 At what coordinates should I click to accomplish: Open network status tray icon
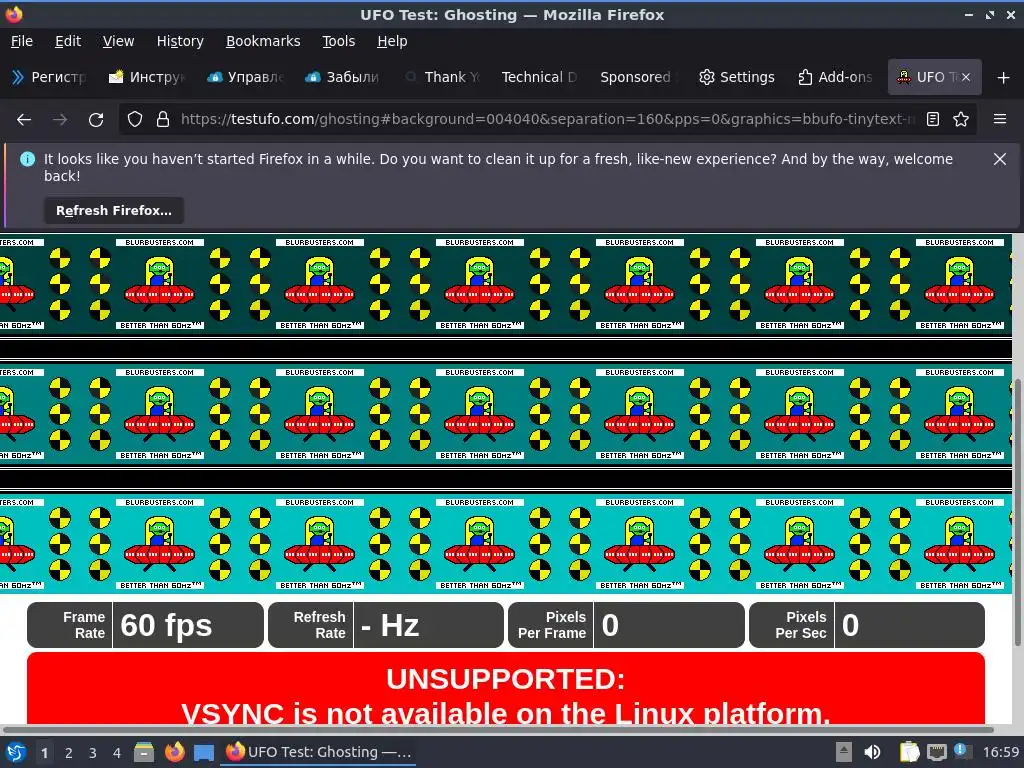tap(936, 752)
